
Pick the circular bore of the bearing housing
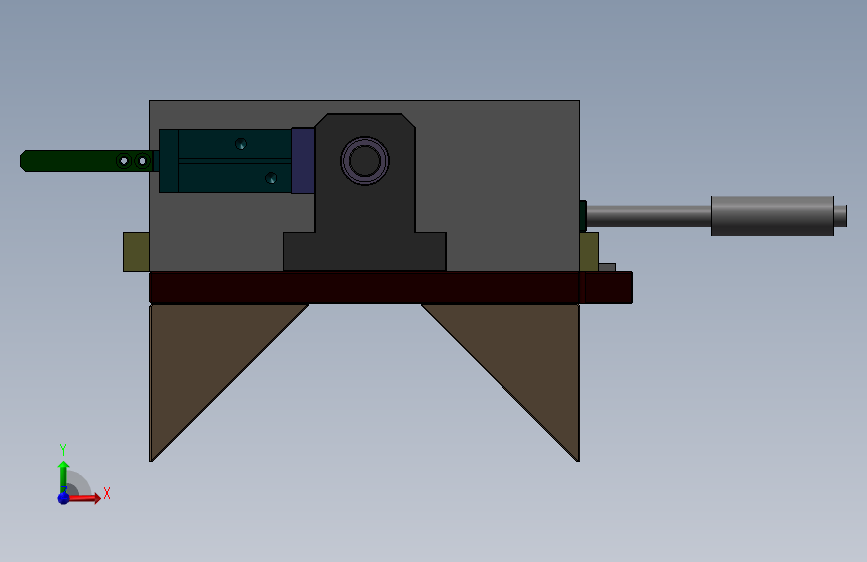(x=365, y=161)
